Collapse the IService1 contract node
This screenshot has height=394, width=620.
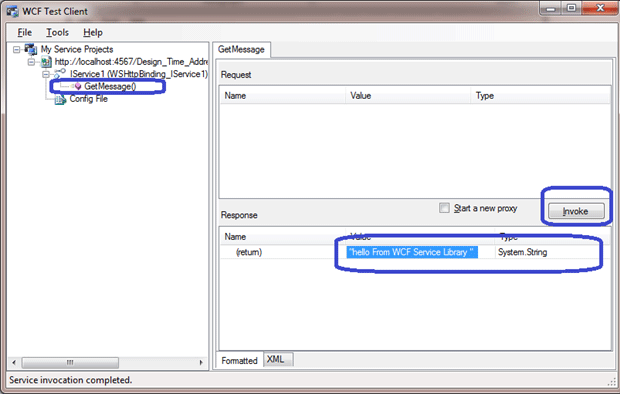tap(45, 74)
